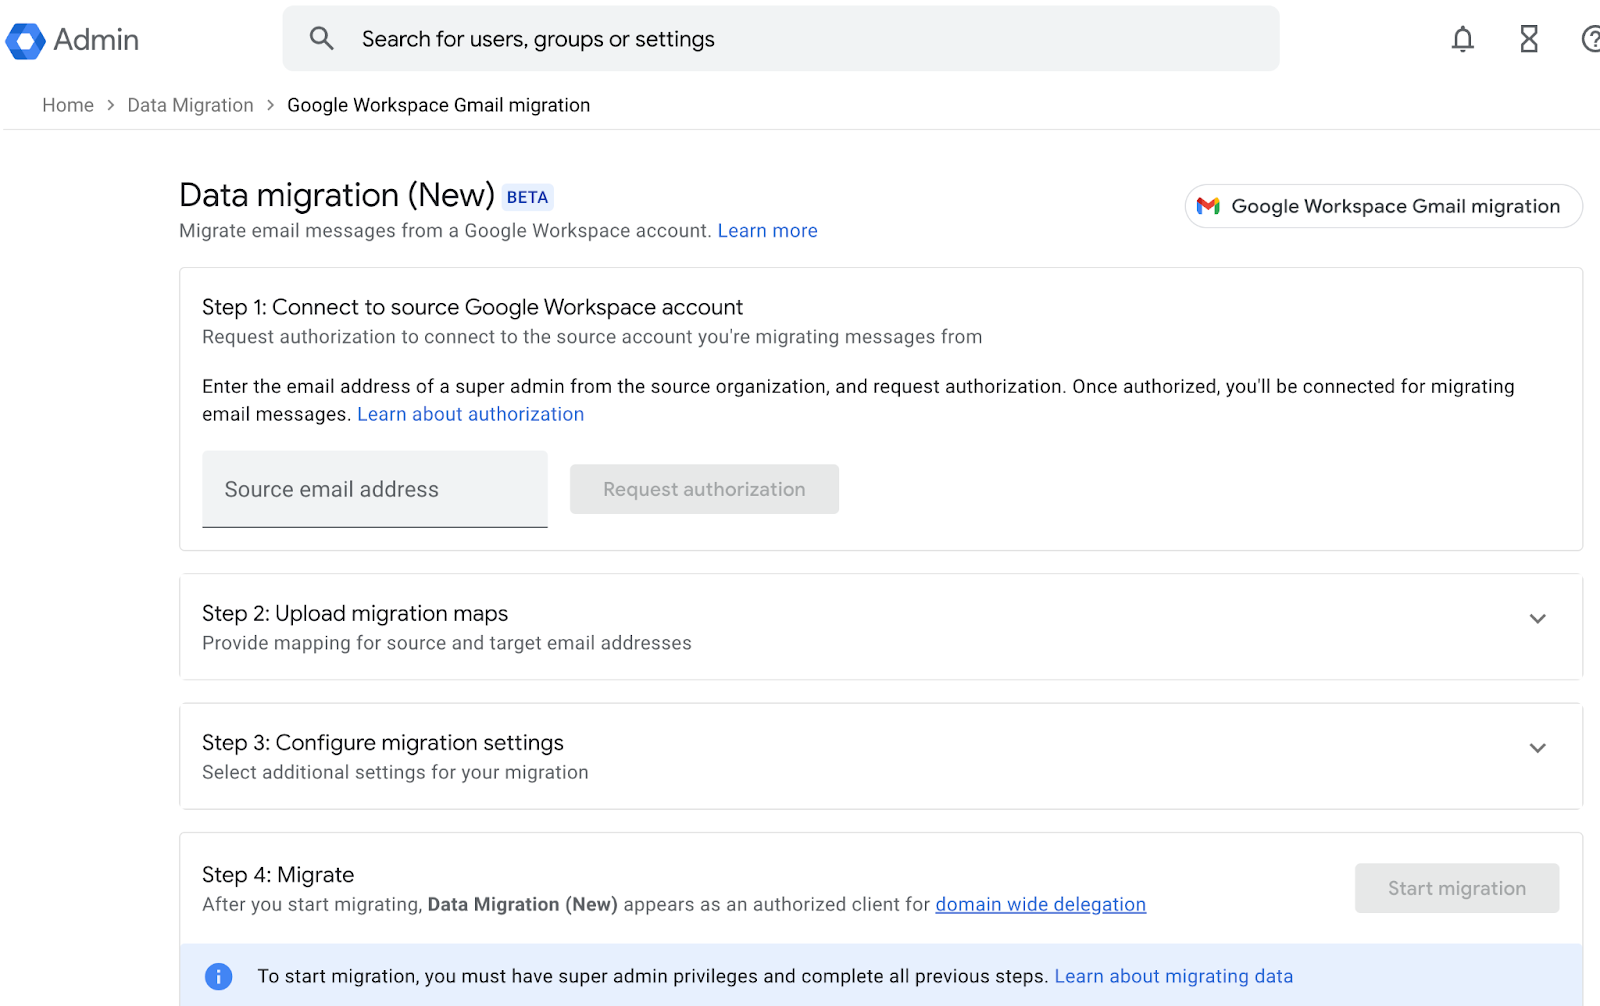
Task: Click Step 3: Configure migration settings heading
Action: 383,742
